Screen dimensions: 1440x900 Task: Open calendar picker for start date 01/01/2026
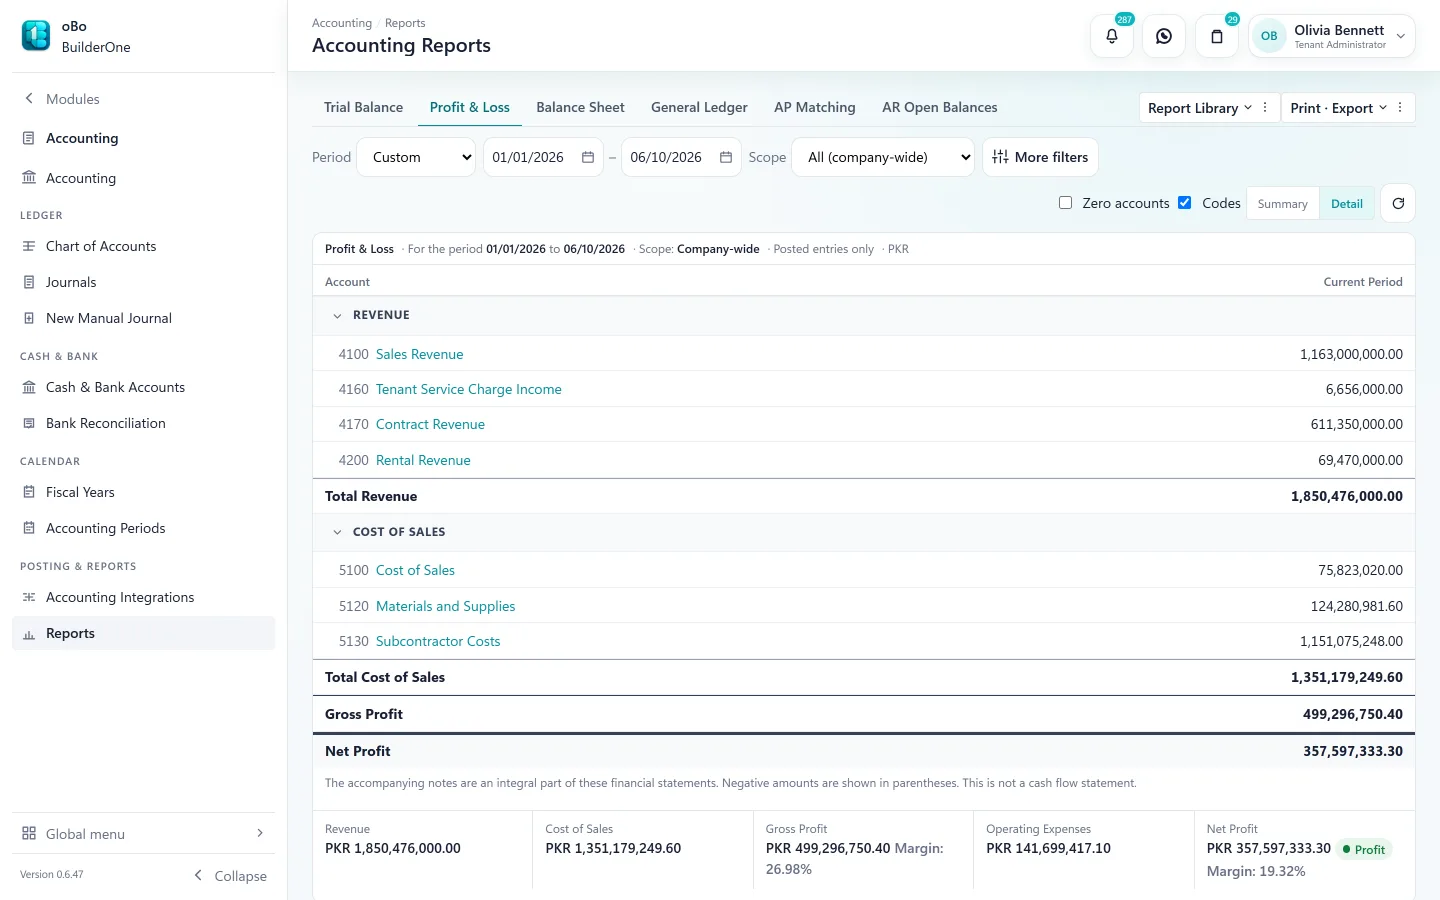588,157
